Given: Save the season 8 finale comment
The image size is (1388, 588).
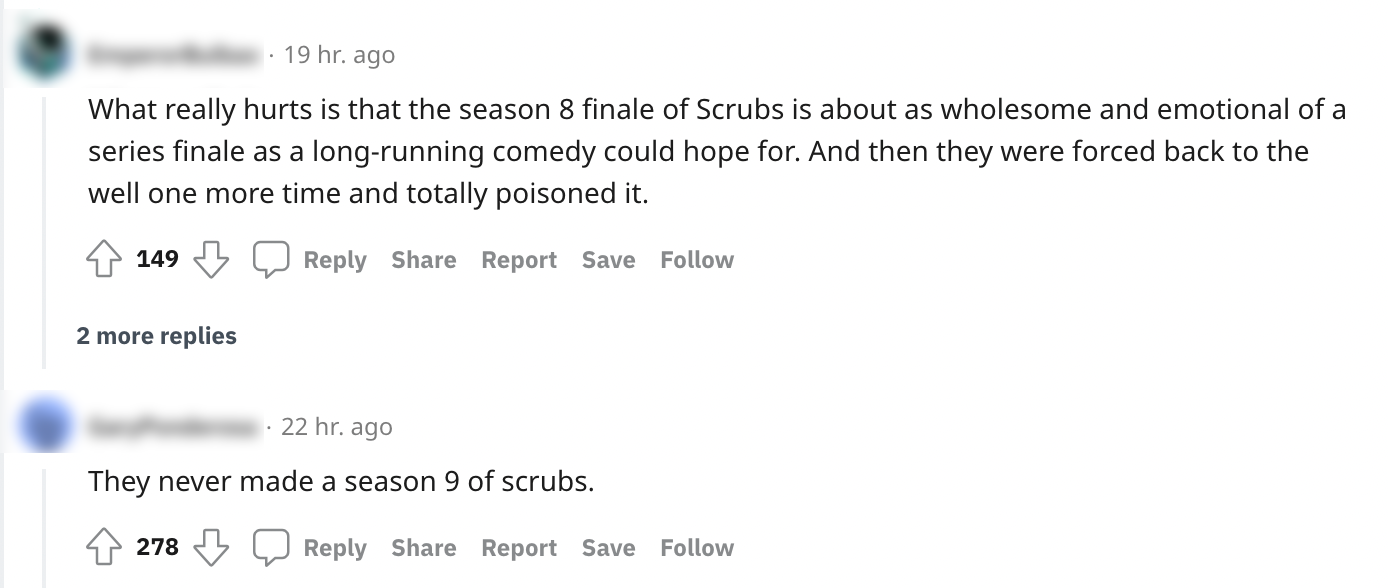Looking at the screenshot, I should point(608,260).
